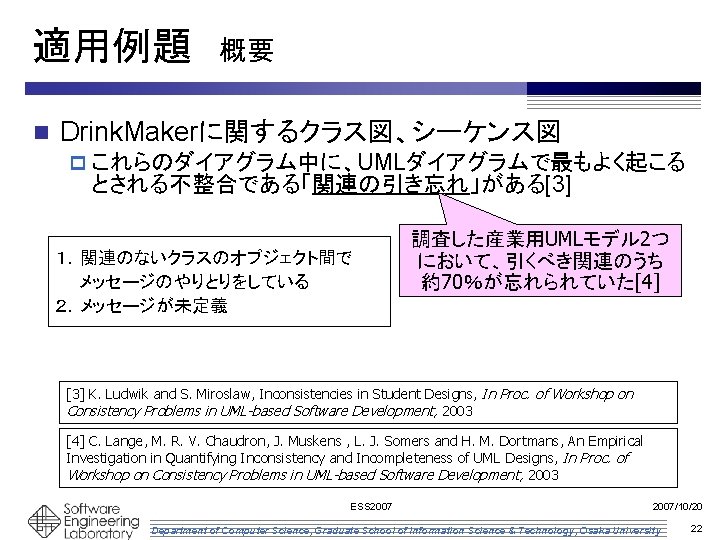Click slide page number 22
Image resolution: width=720 pixels, height=540 pixels.
click(x=696, y=529)
